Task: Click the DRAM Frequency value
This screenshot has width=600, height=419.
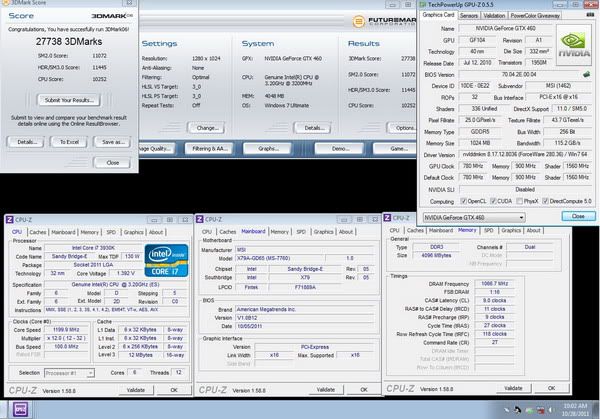Action: [x=494, y=284]
